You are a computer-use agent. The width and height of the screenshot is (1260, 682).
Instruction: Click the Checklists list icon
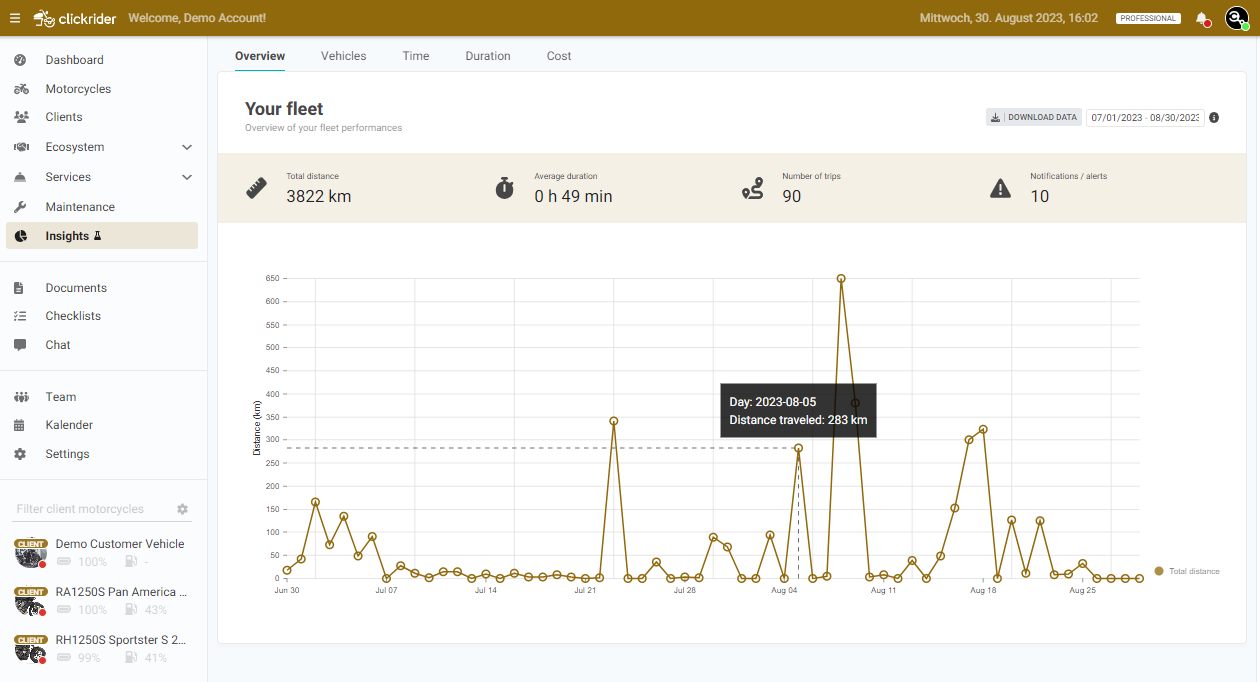pyautogui.click(x=20, y=316)
